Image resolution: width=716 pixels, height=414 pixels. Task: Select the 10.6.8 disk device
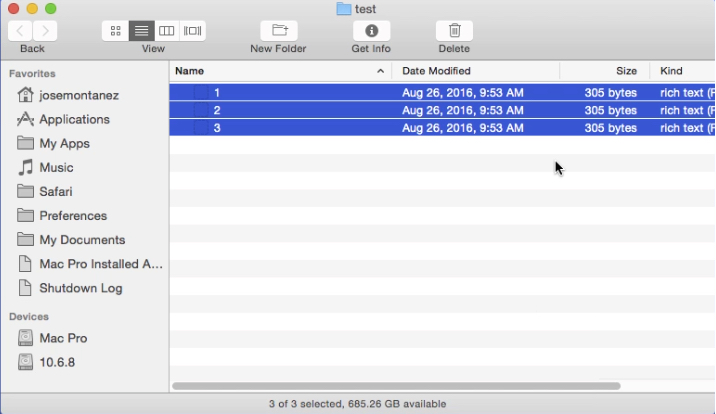(x=46, y=362)
